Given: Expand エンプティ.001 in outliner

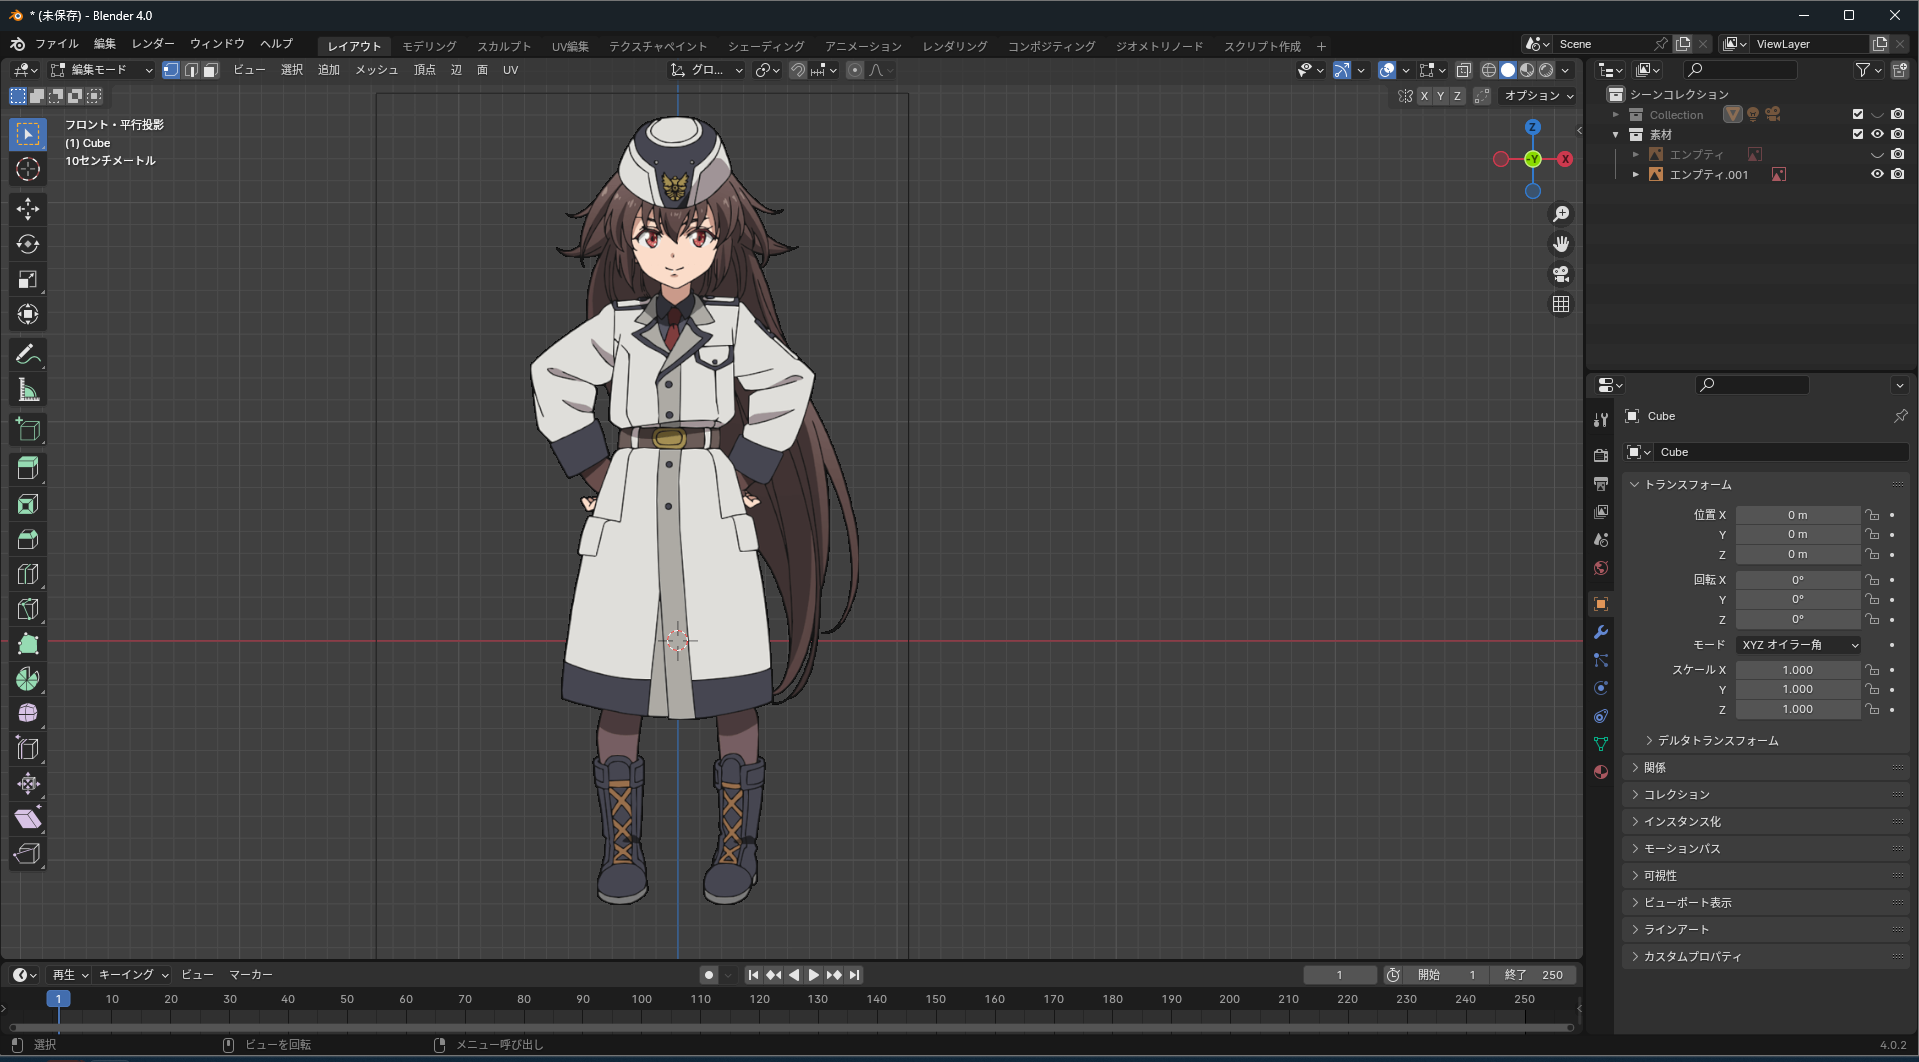Looking at the screenshot, I should coord(1636,174).
